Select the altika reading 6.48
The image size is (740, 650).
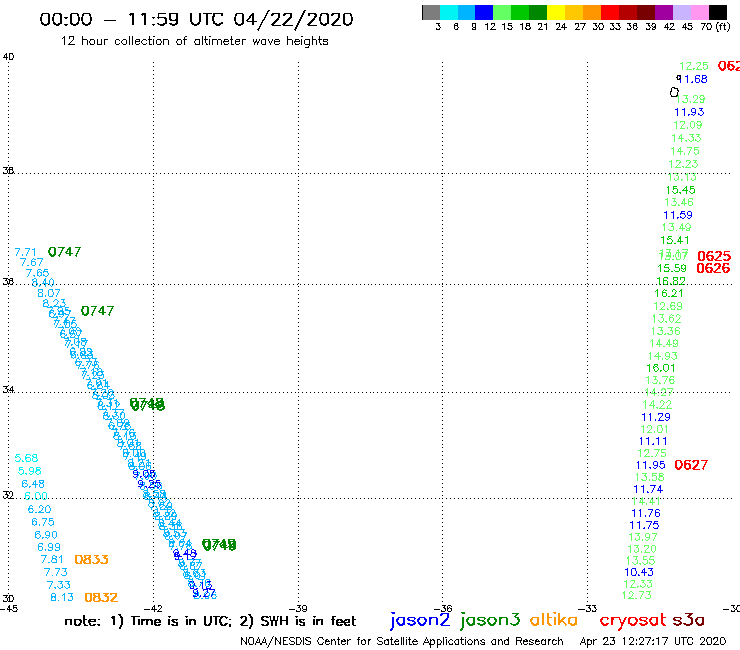click(33, 484)
